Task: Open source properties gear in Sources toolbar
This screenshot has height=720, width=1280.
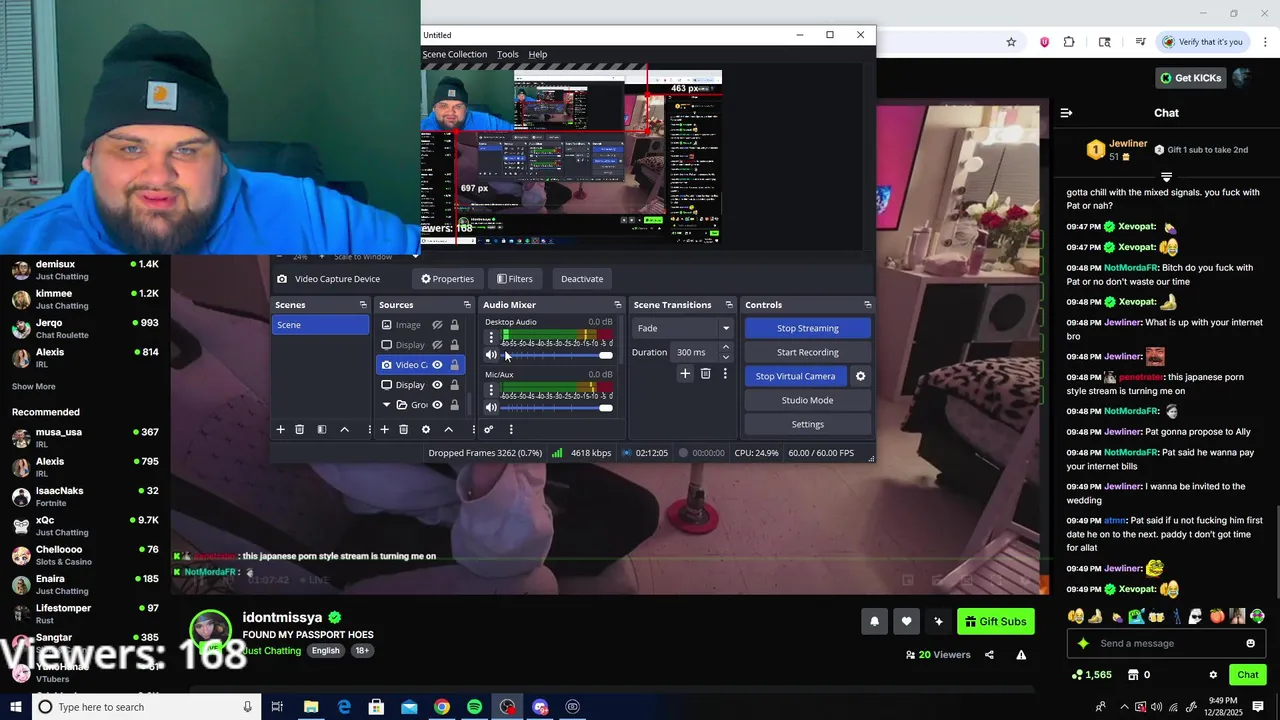Action: (x=426, y=430)
